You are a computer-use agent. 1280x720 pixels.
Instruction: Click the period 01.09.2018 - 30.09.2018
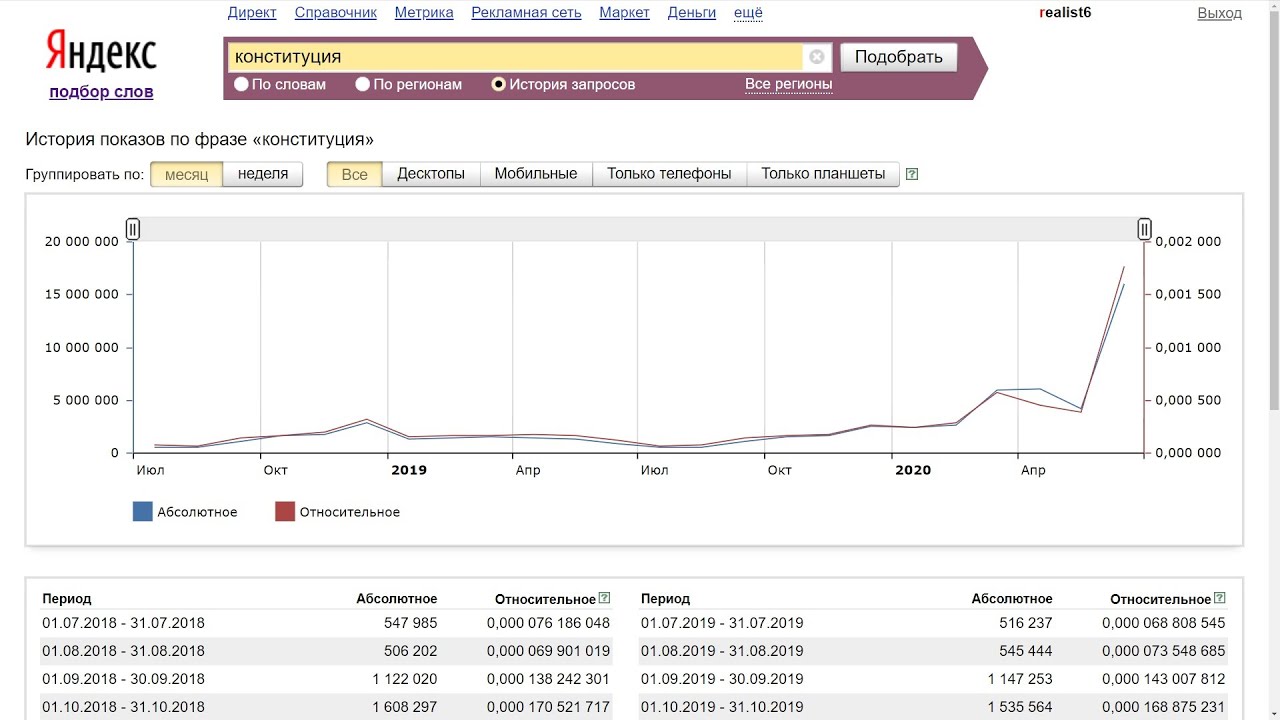[x=123, y=679]
